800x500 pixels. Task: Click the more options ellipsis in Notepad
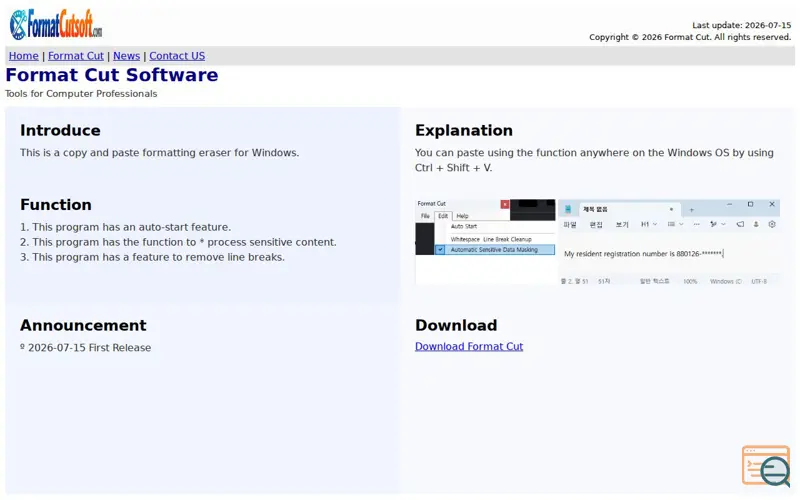[696, 224]
